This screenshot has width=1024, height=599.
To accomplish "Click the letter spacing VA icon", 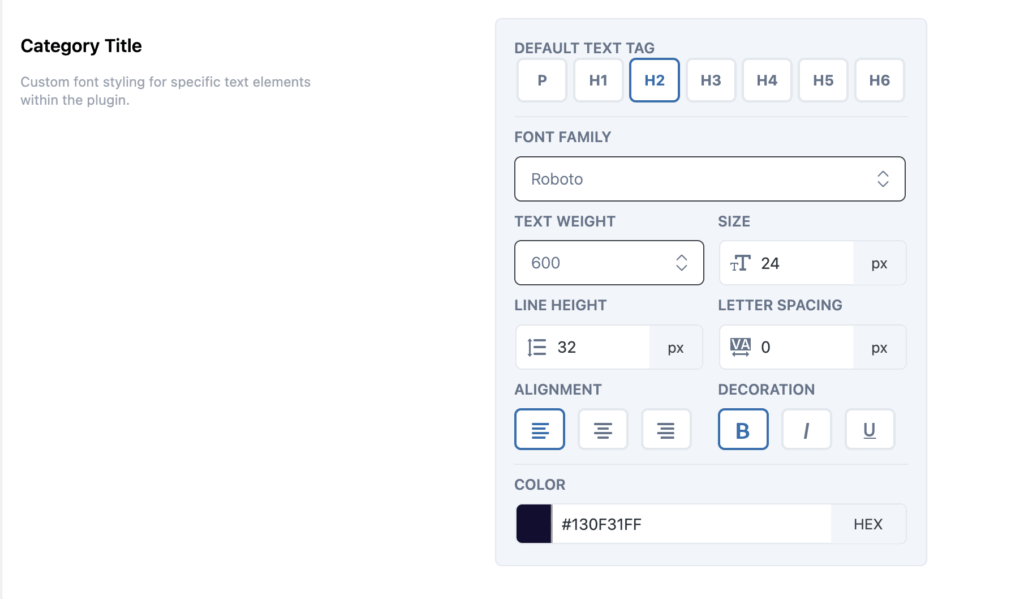I will (x=738, y=346).
